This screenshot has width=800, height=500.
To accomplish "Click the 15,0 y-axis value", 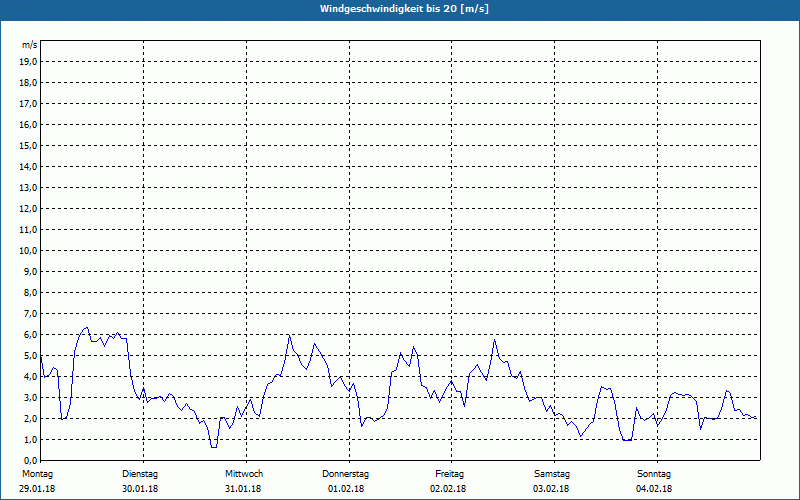I will (28, 145).
